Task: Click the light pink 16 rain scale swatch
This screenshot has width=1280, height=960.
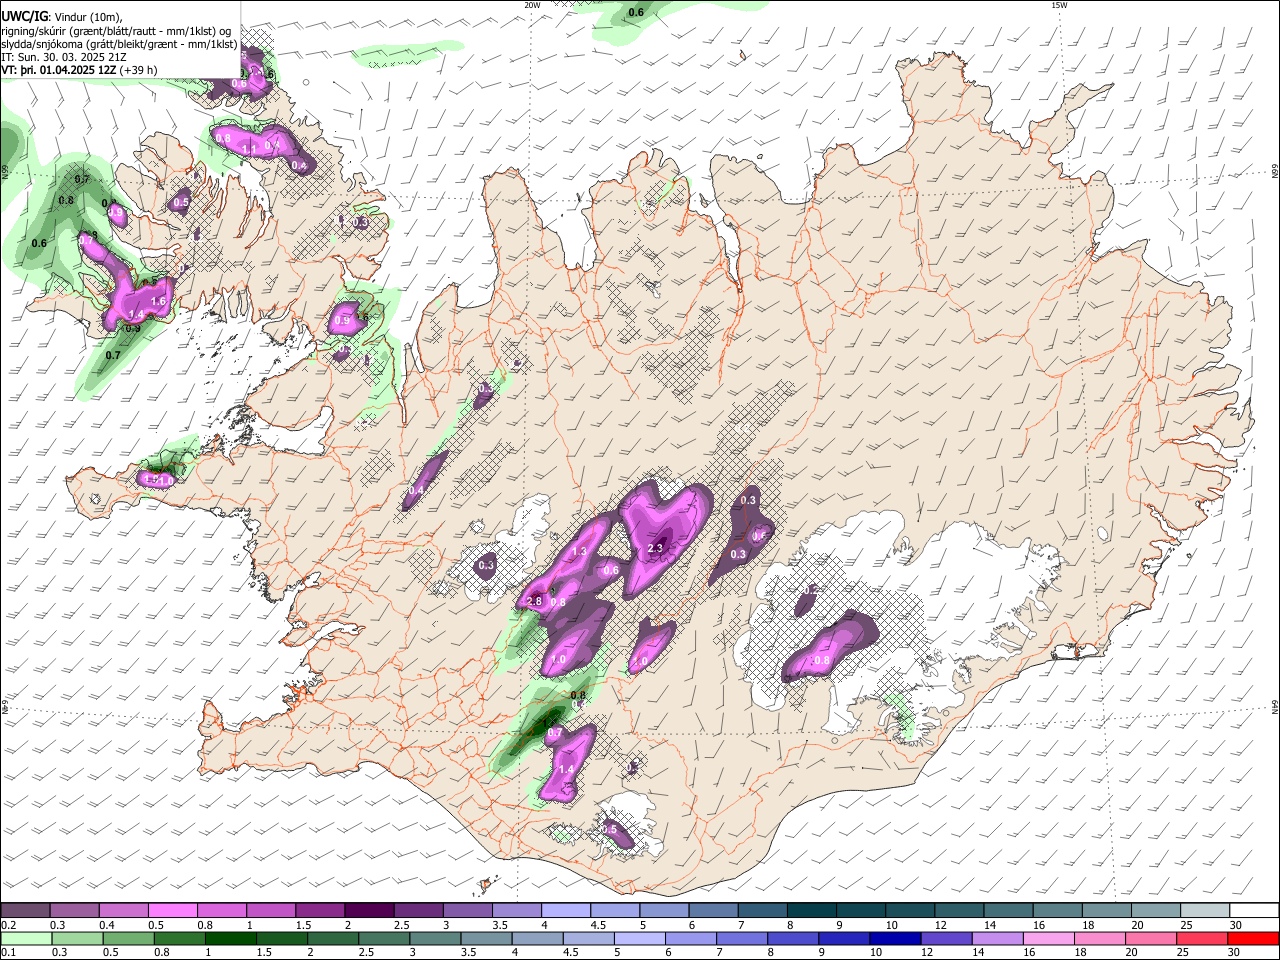Action: point(1048,938)
